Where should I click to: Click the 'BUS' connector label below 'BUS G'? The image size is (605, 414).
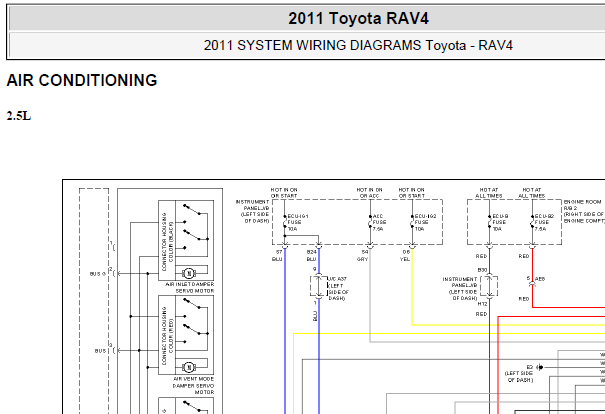pyautogui.click(x=100, y=351)
